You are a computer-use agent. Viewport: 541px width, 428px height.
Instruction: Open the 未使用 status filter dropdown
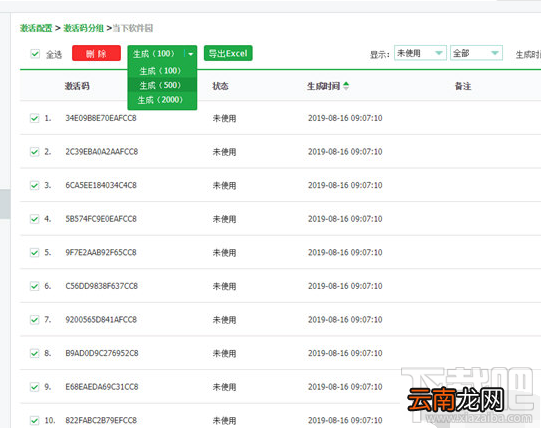click(420, 53)
